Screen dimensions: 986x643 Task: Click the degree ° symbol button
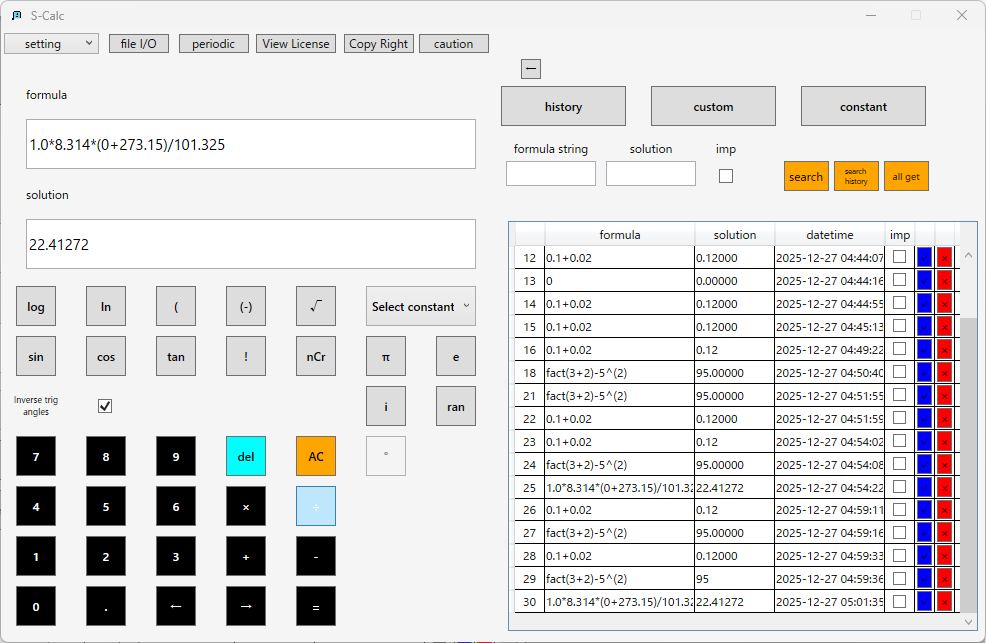pyautogui.click(x=385, y=456)
